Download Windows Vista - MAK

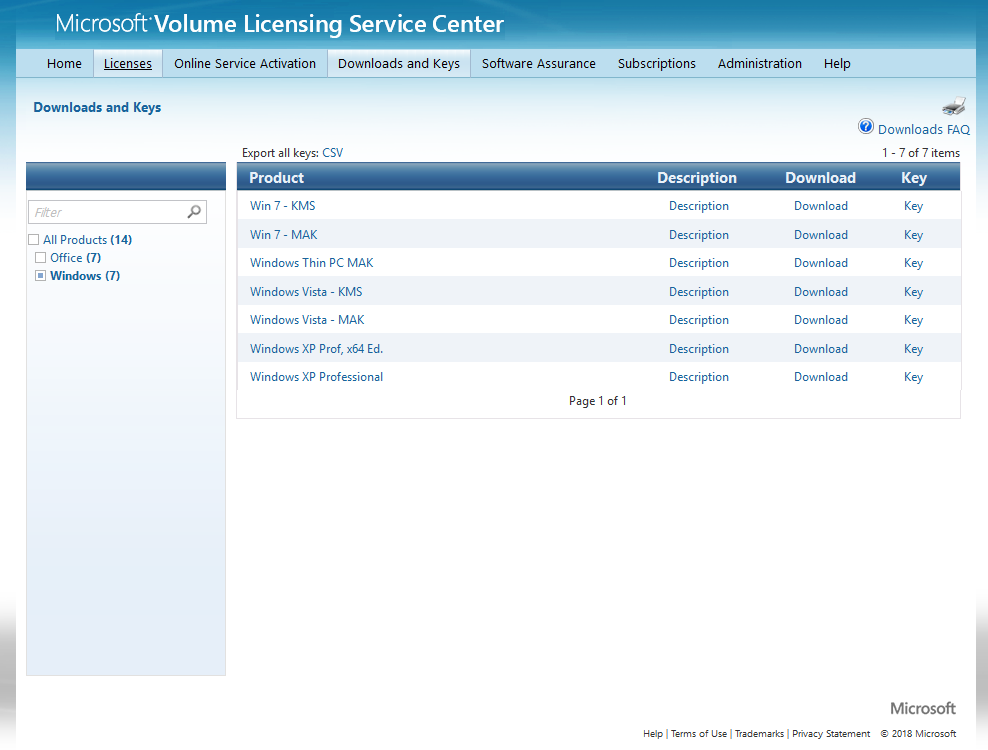pos(820,320)
